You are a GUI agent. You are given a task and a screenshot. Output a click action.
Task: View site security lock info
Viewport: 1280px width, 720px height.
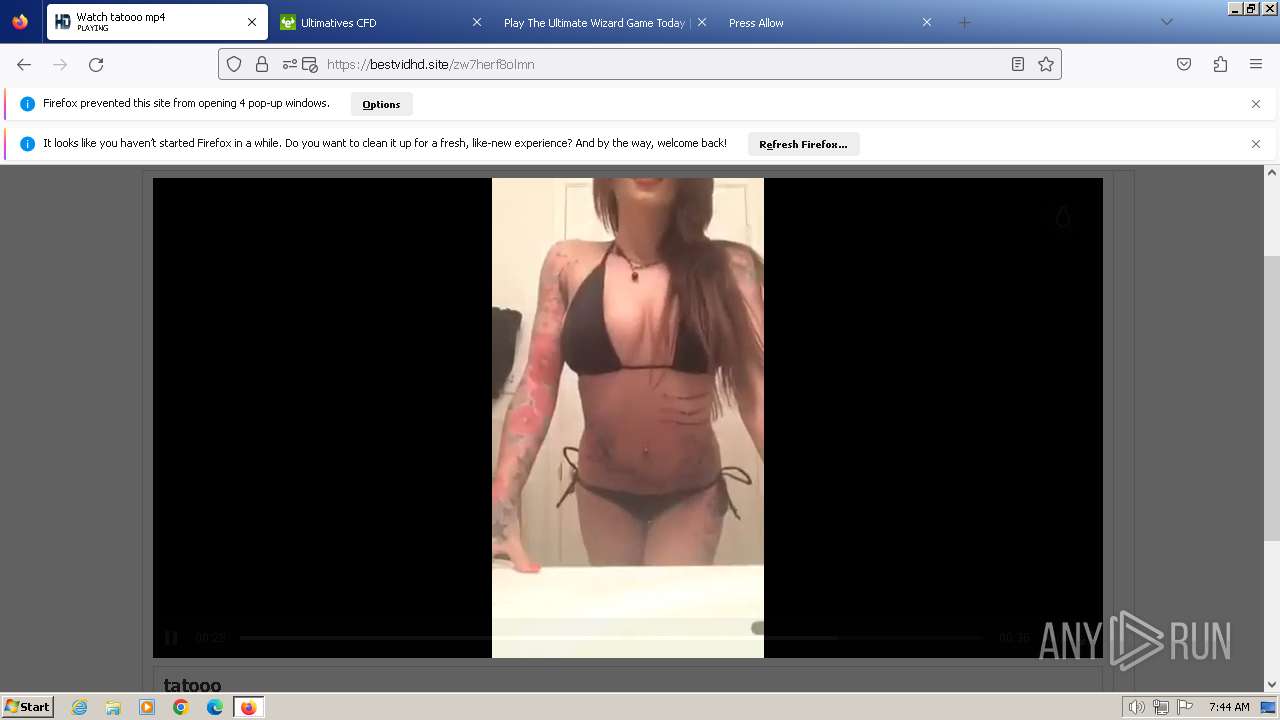tap(262, 64)
